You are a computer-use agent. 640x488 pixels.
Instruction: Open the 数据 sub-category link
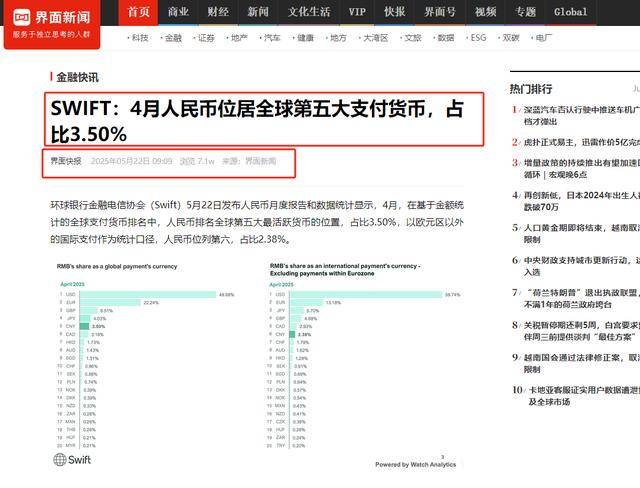coord(444,38)
